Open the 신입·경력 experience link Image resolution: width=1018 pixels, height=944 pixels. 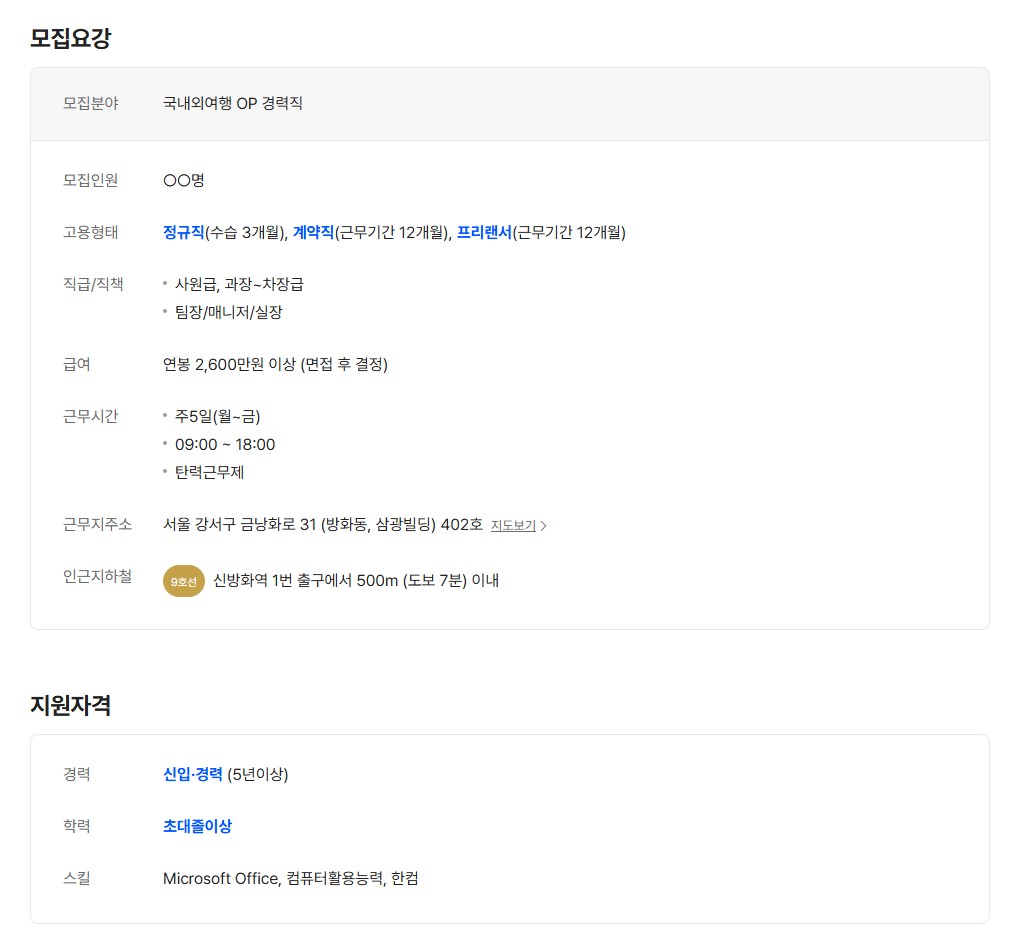pos(193,774)
